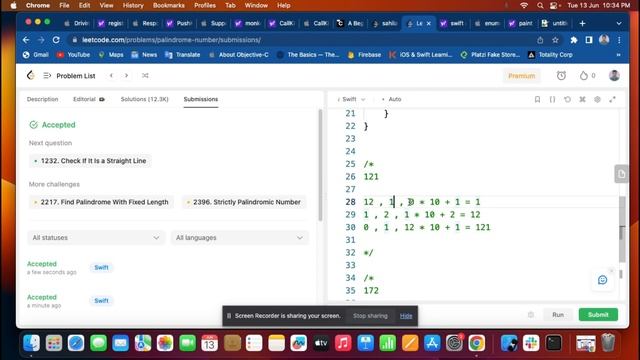Switch to the Solutions (12.3K) tab
640x360 pixels.
pos(144,99)
